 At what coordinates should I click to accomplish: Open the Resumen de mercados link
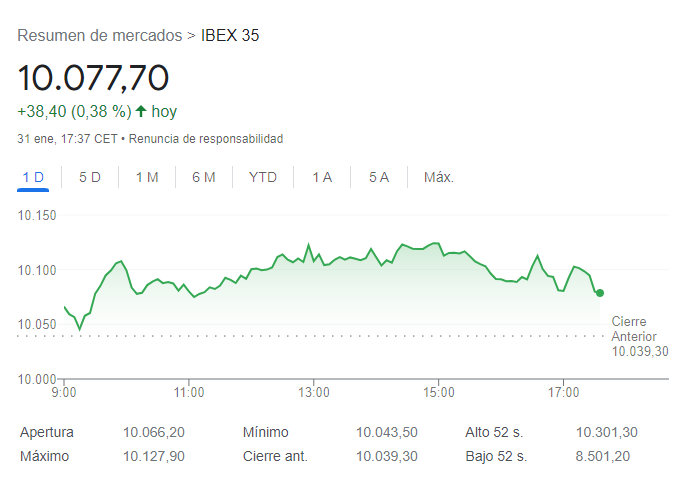100,35
